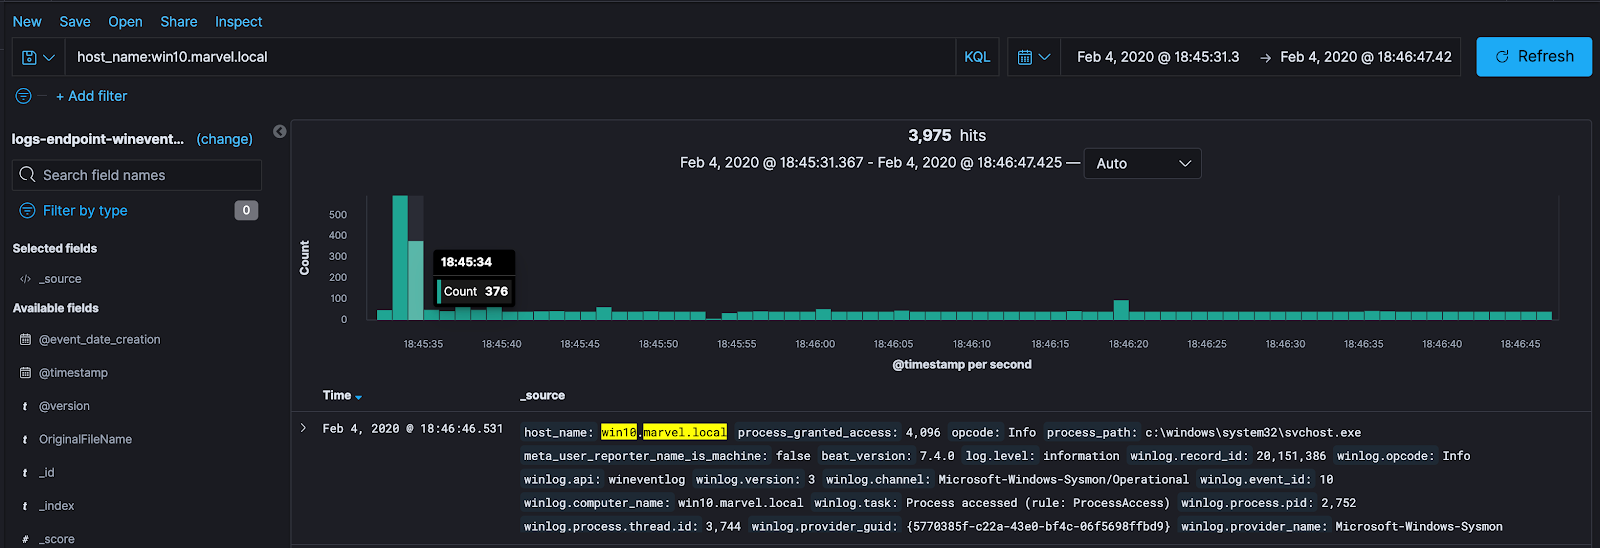
Task: Click the _score number type icon
Action: pyautogui.click(x=25, y=539)
